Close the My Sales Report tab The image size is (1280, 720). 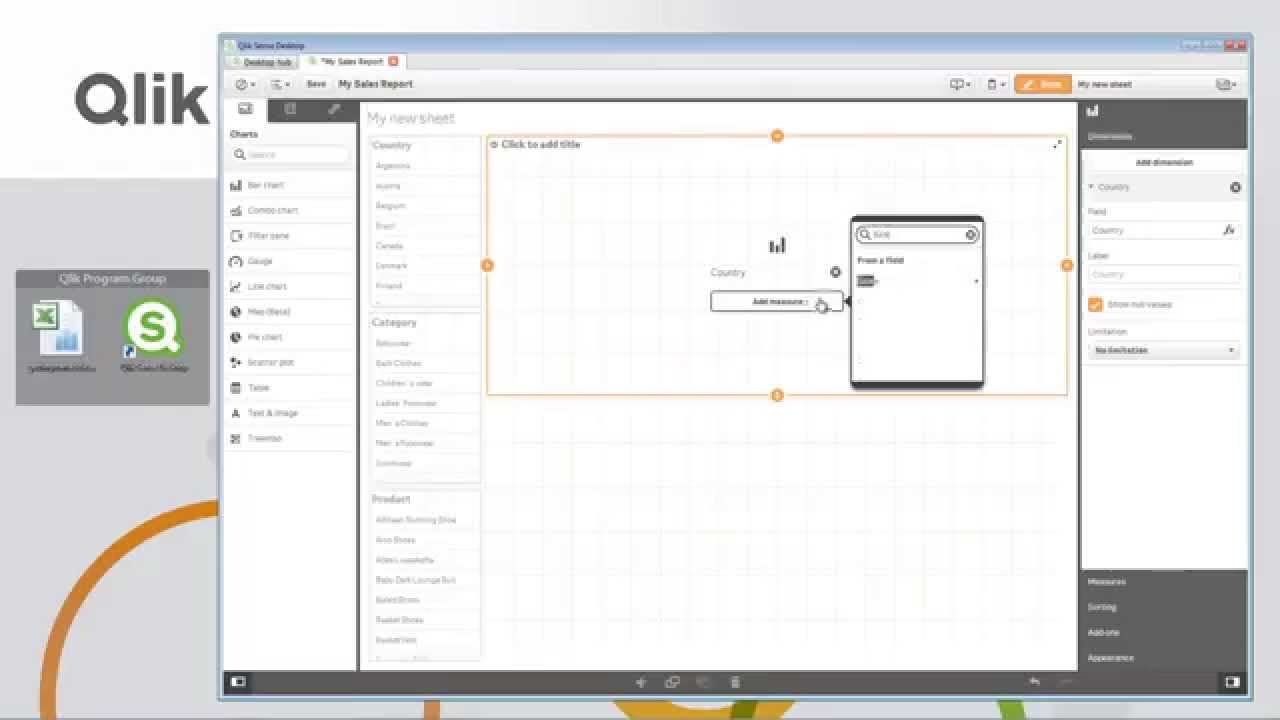tap(393, 62)
